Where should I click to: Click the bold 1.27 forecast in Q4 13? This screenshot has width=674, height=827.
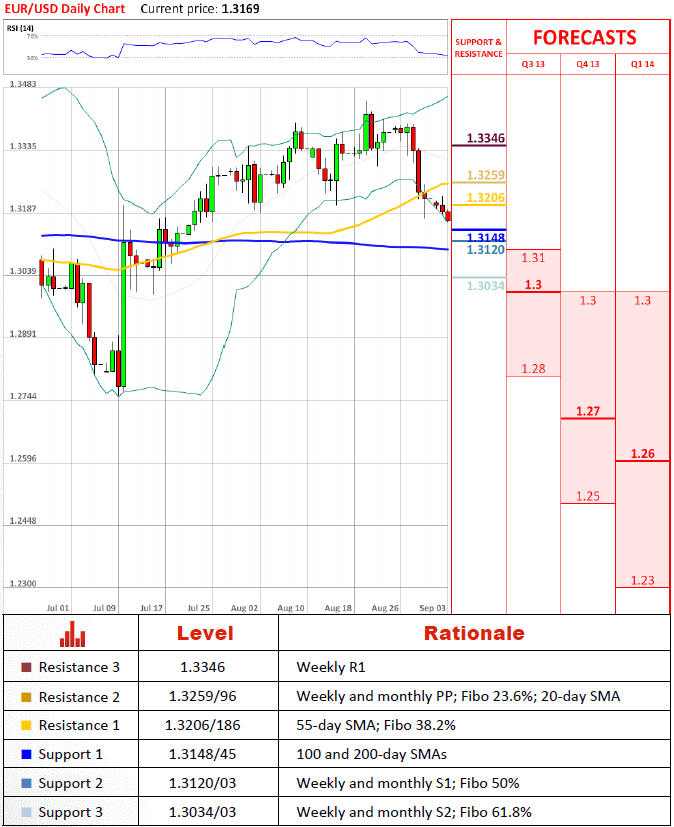588,411
